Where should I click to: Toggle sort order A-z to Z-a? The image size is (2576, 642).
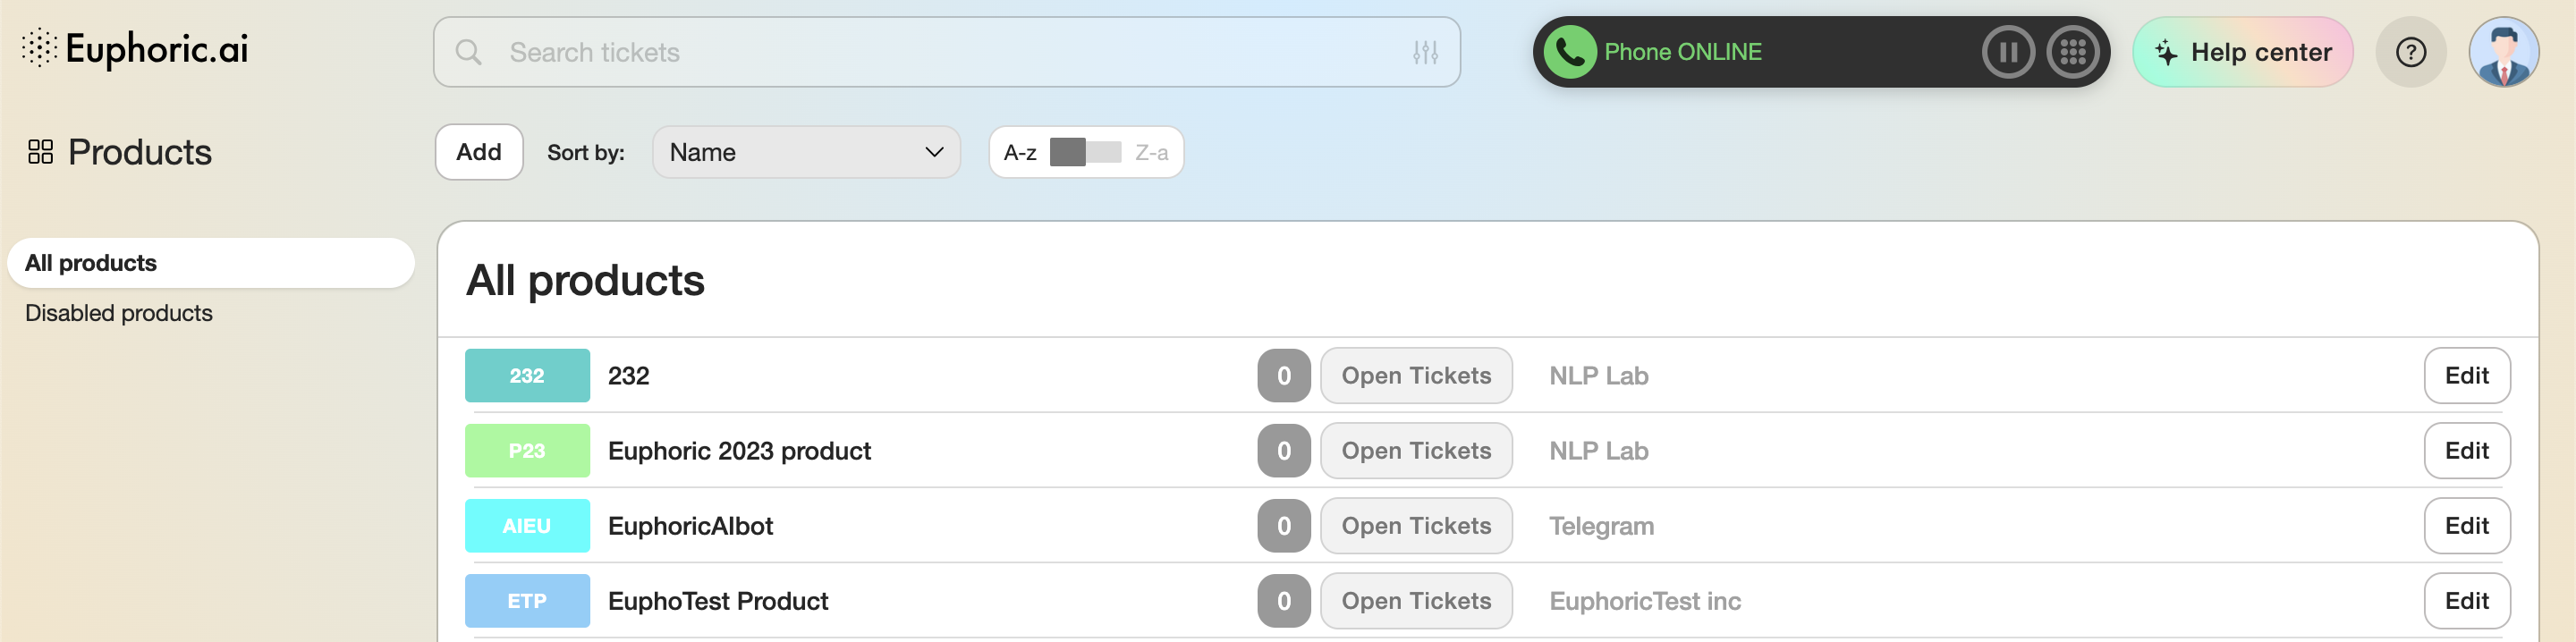(1085, 152)
